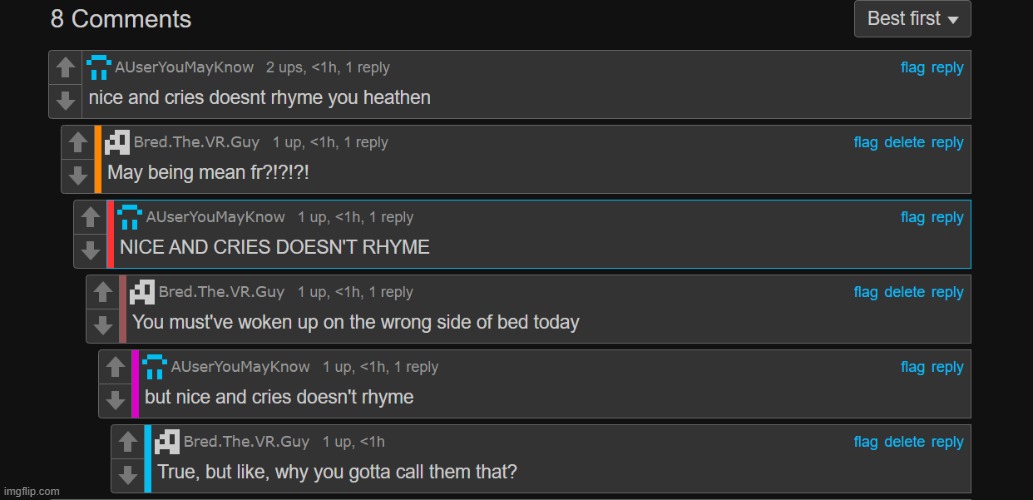This screenshot has height=500, width=1033.
Task: Flag the "nice and cries doesnt rhyme you heathen" comment
Action: tap(912, 68)
